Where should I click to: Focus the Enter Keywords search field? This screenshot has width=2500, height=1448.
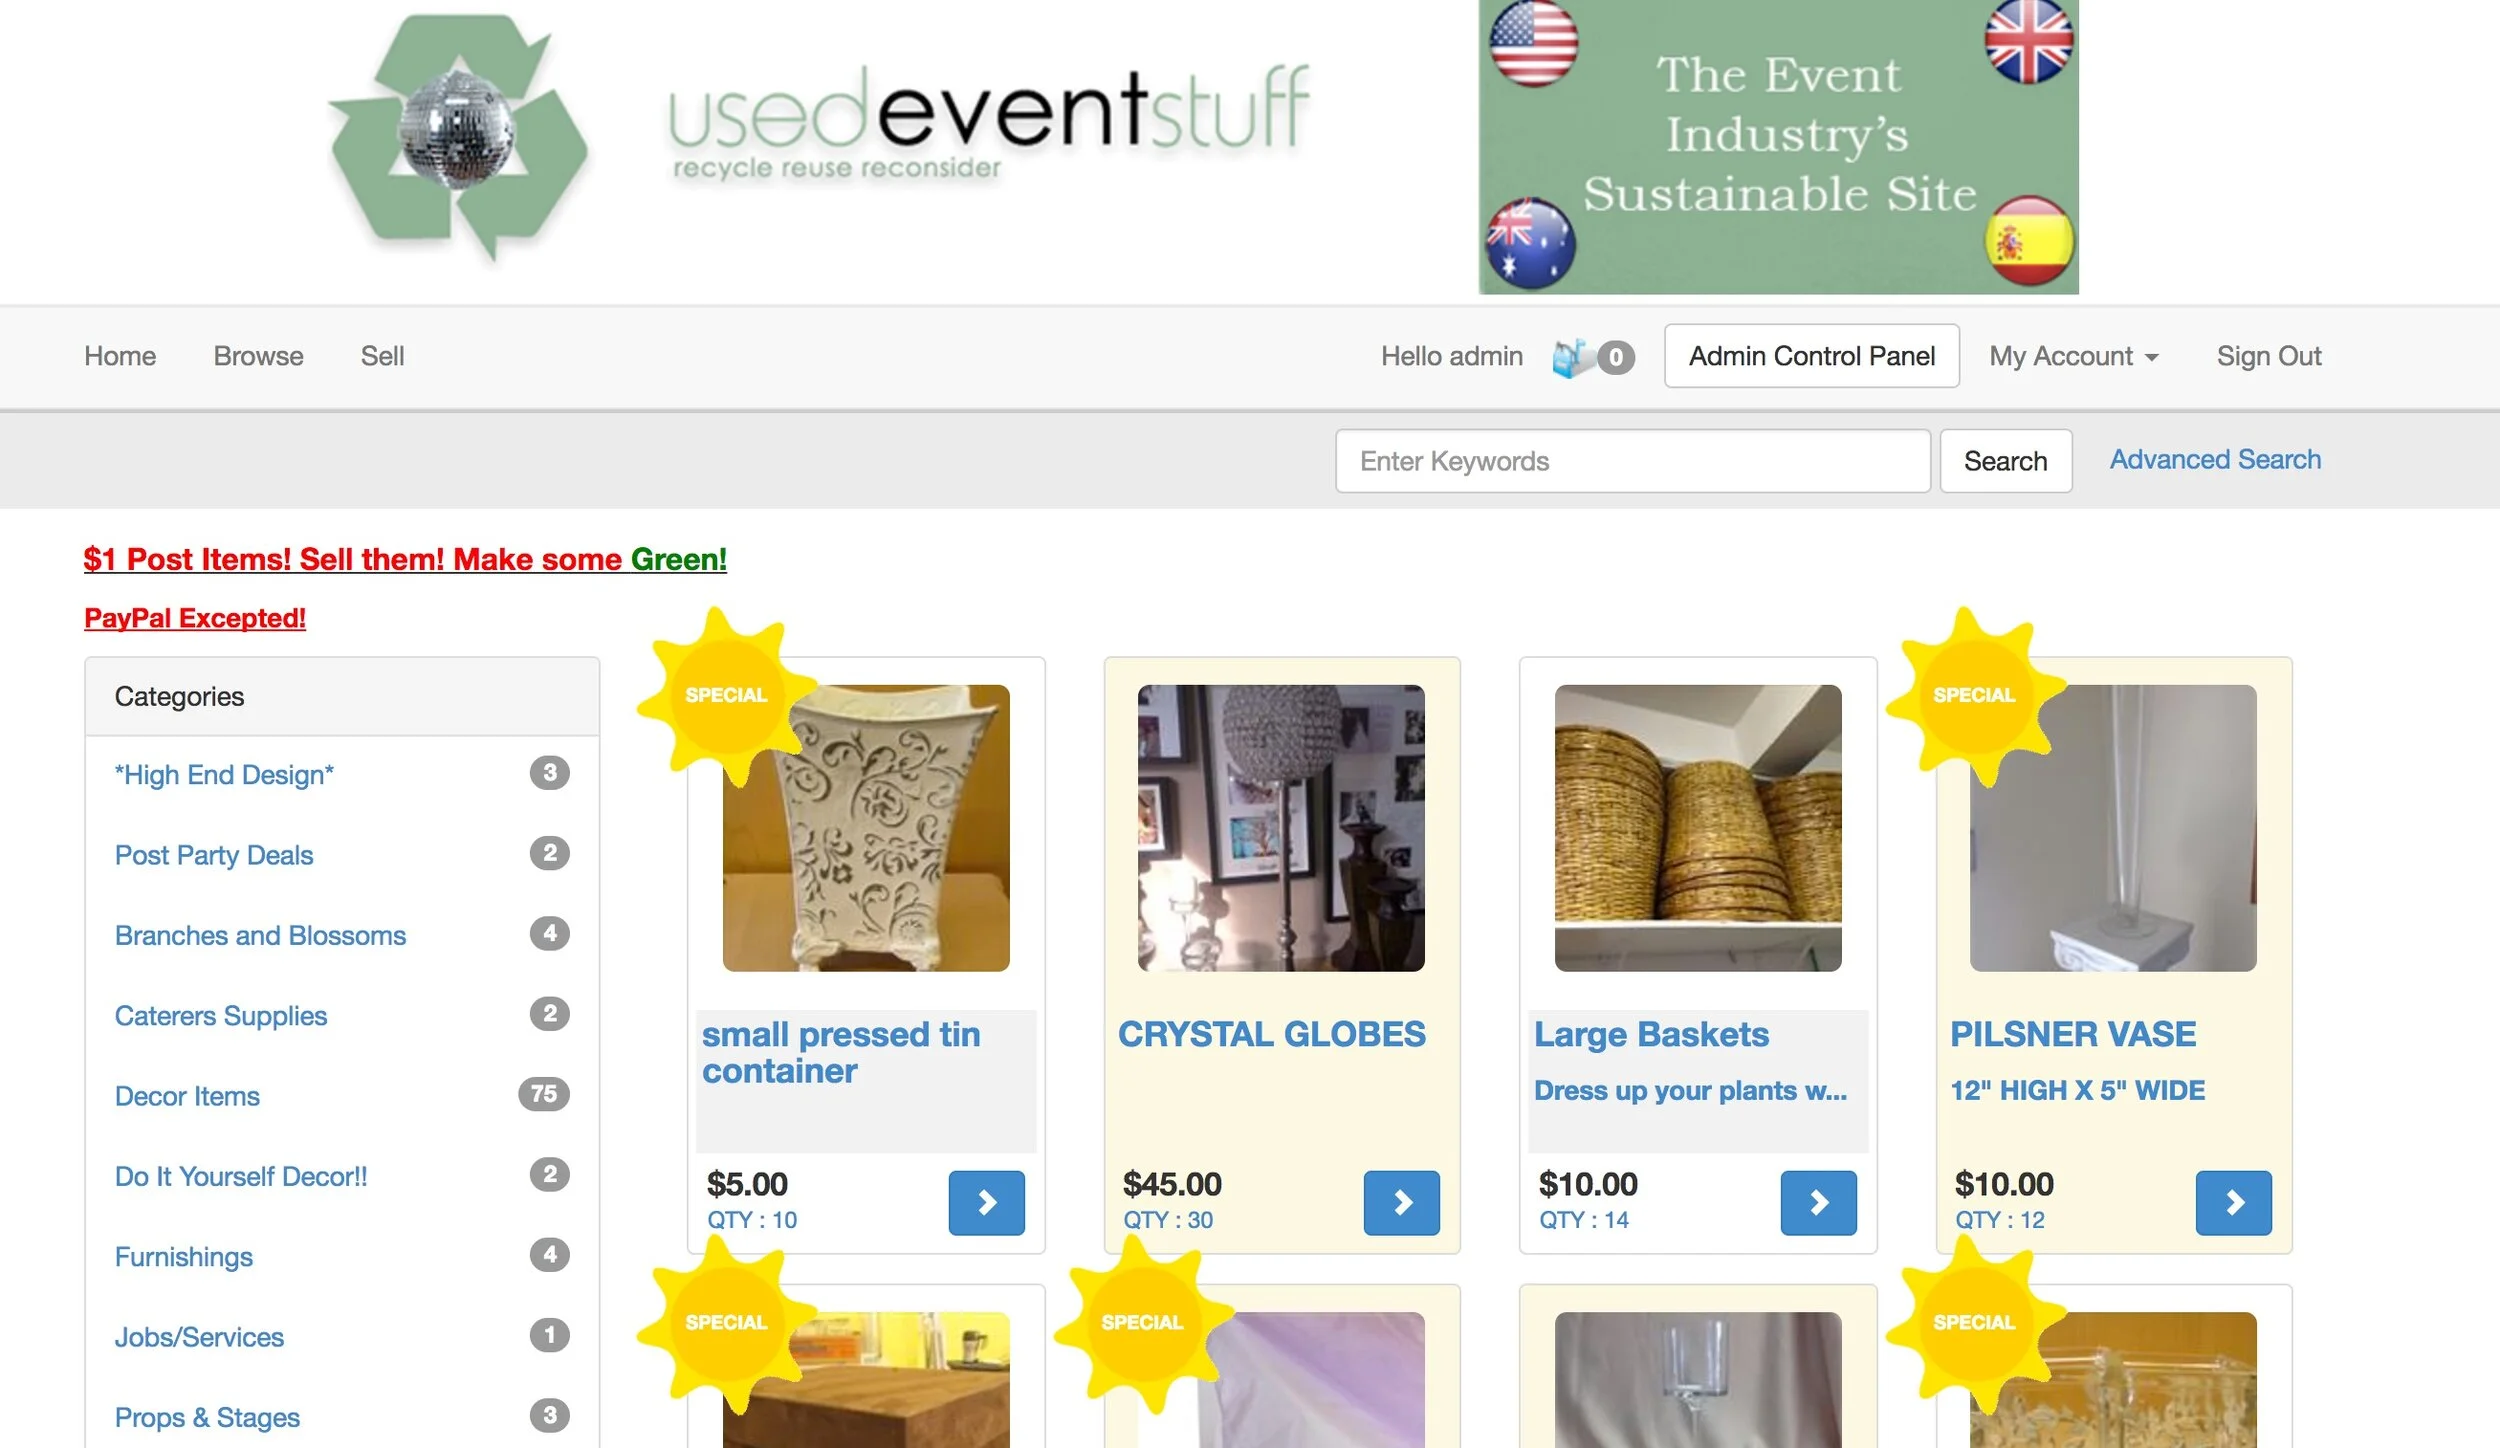tap(1632, 461)
